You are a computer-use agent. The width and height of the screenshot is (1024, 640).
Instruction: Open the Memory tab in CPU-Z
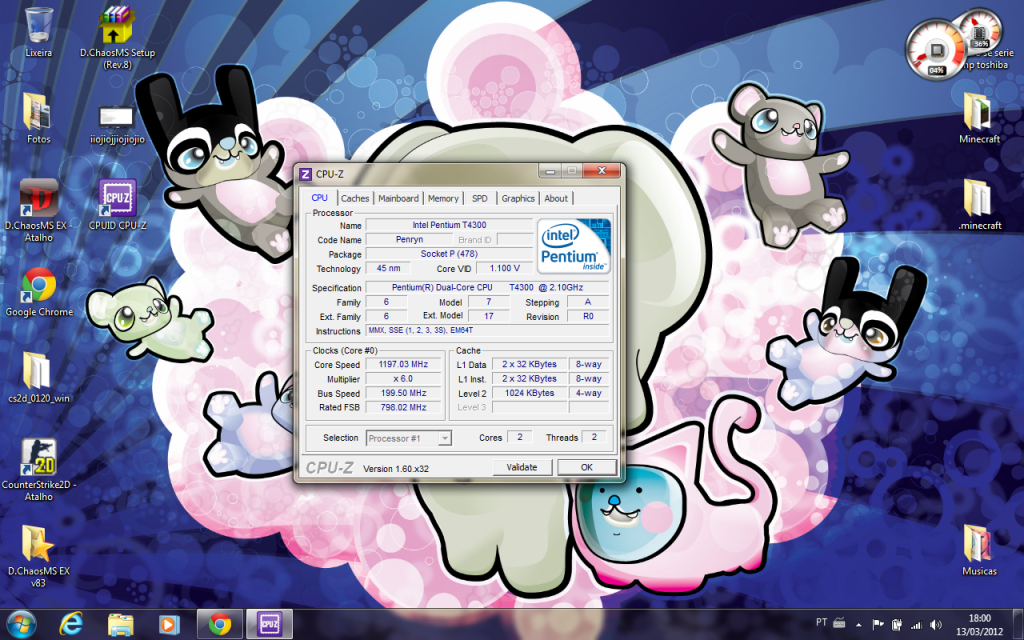click(x=443, y=198)
